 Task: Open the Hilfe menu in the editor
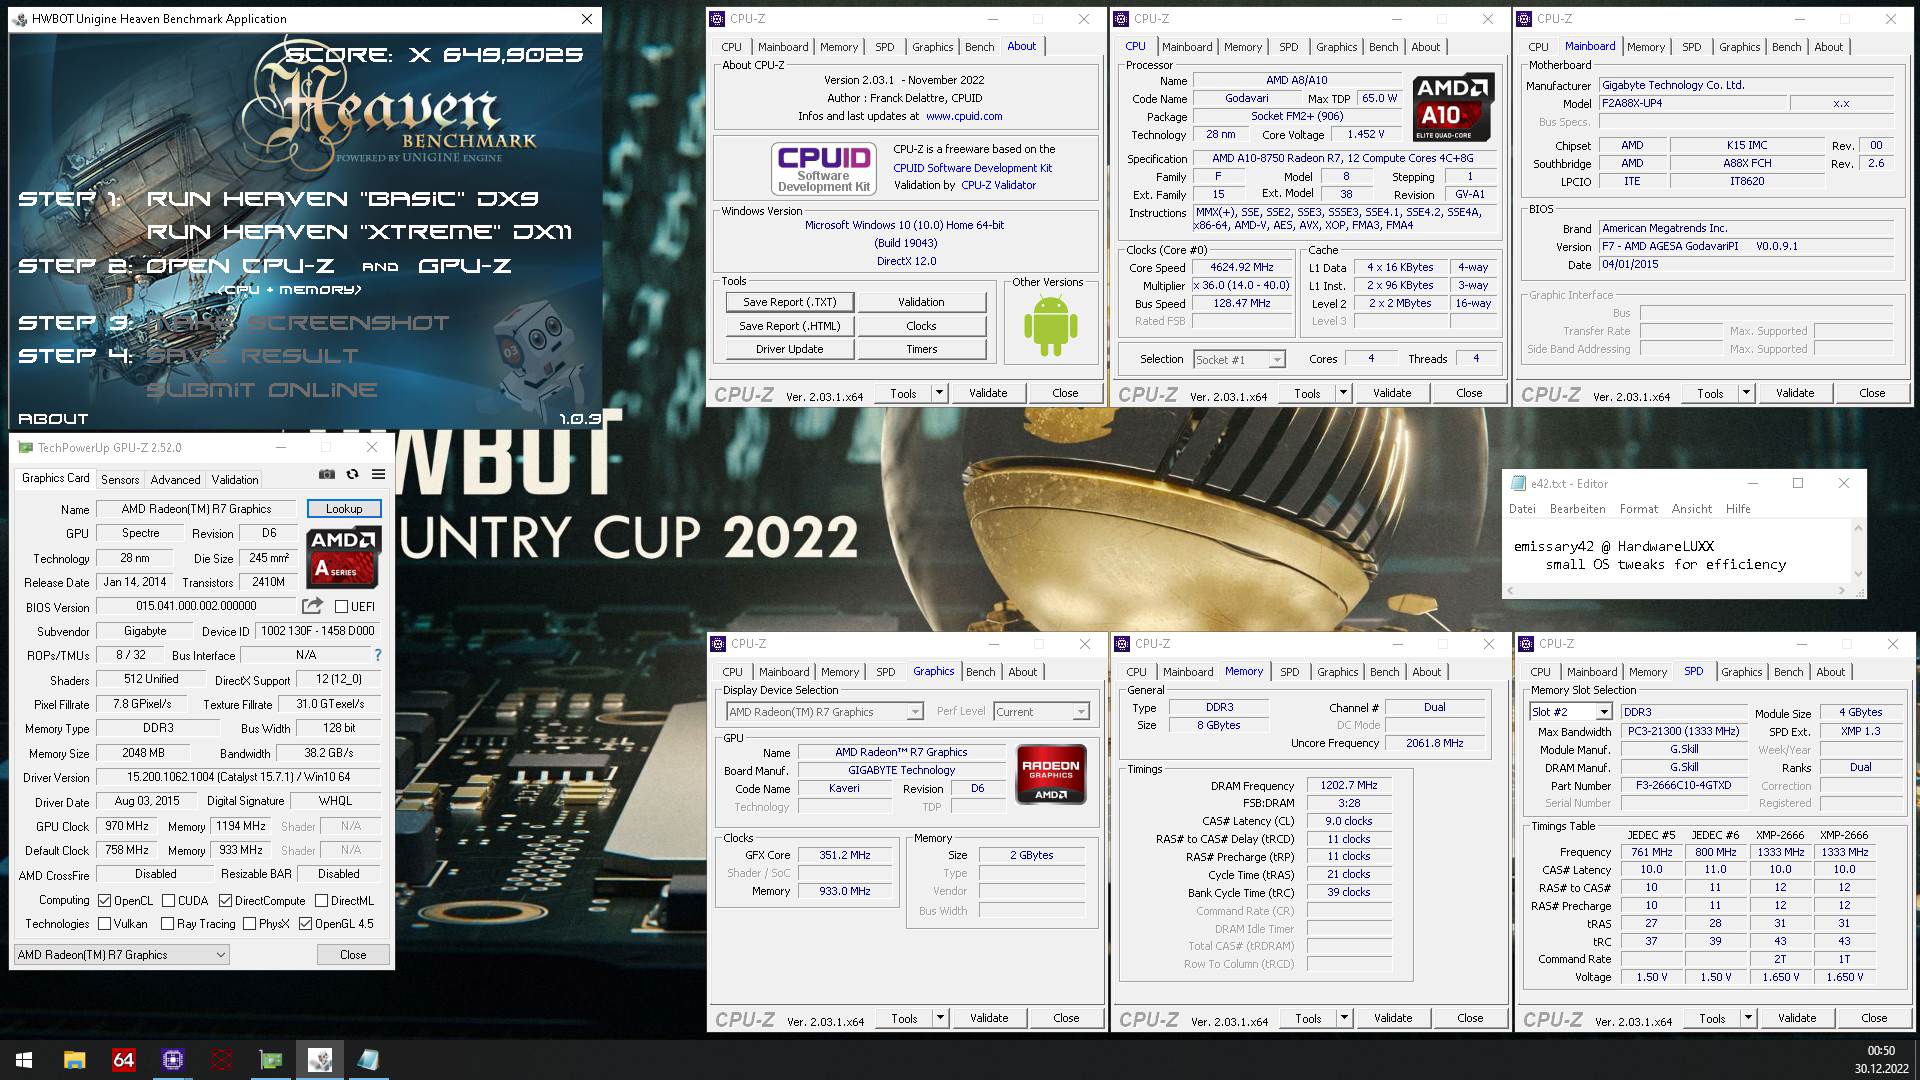click(1738, 509)
